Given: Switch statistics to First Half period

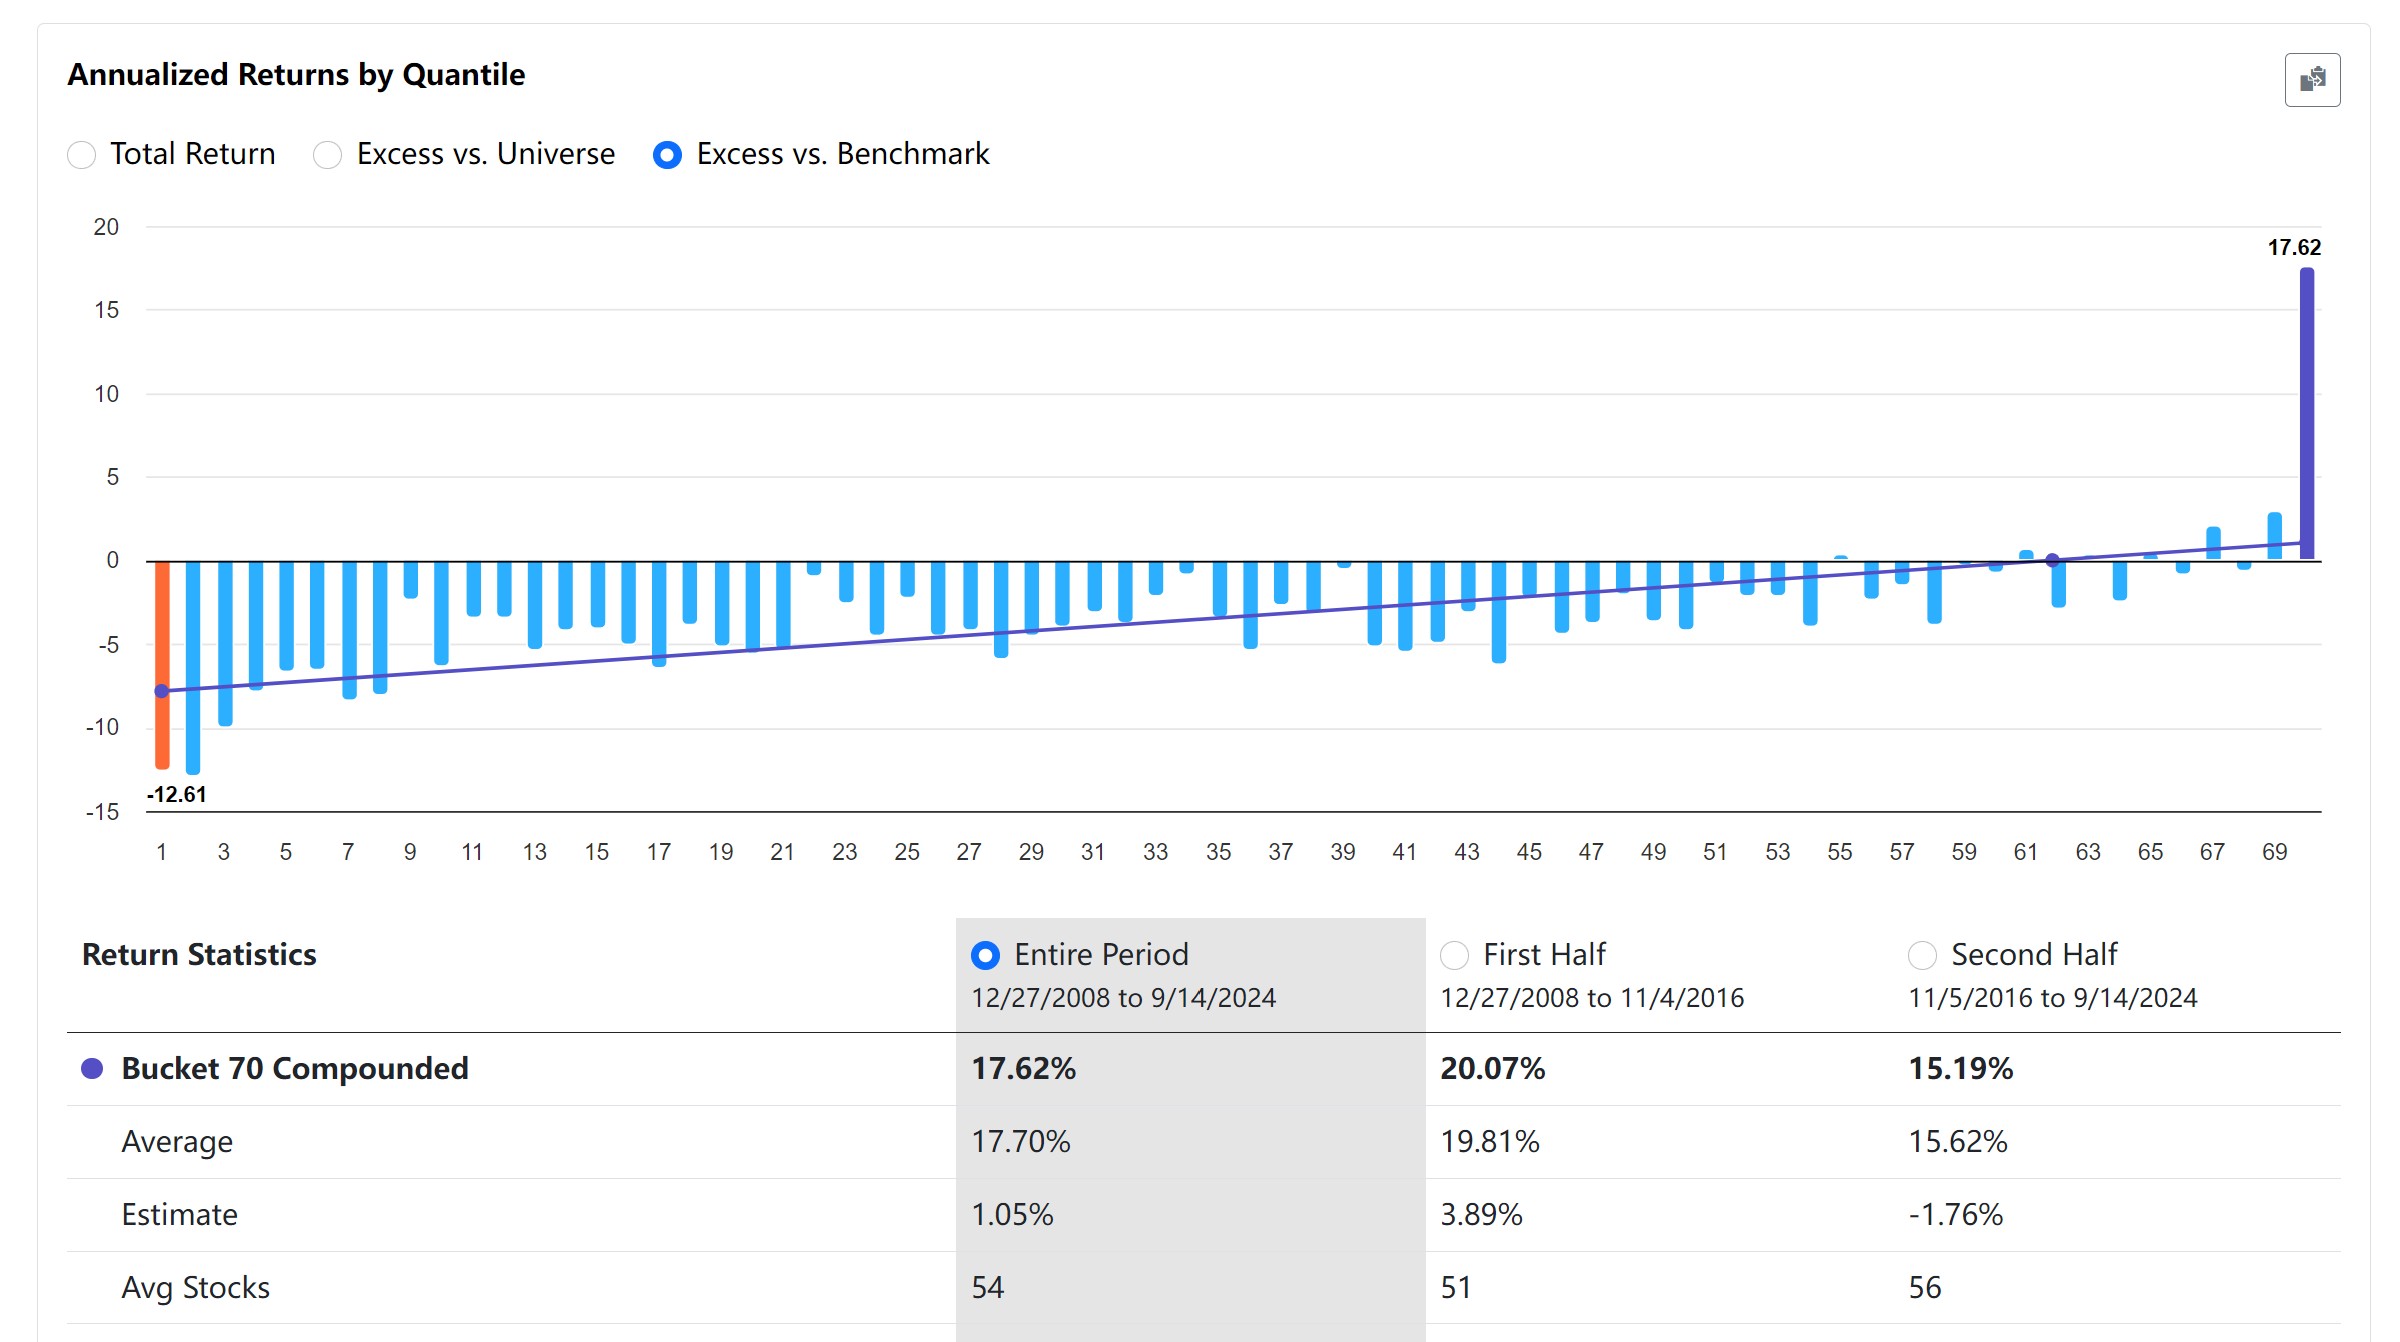Looking at the screenshot, I should pyautogui.click(x=1454, y=955).
